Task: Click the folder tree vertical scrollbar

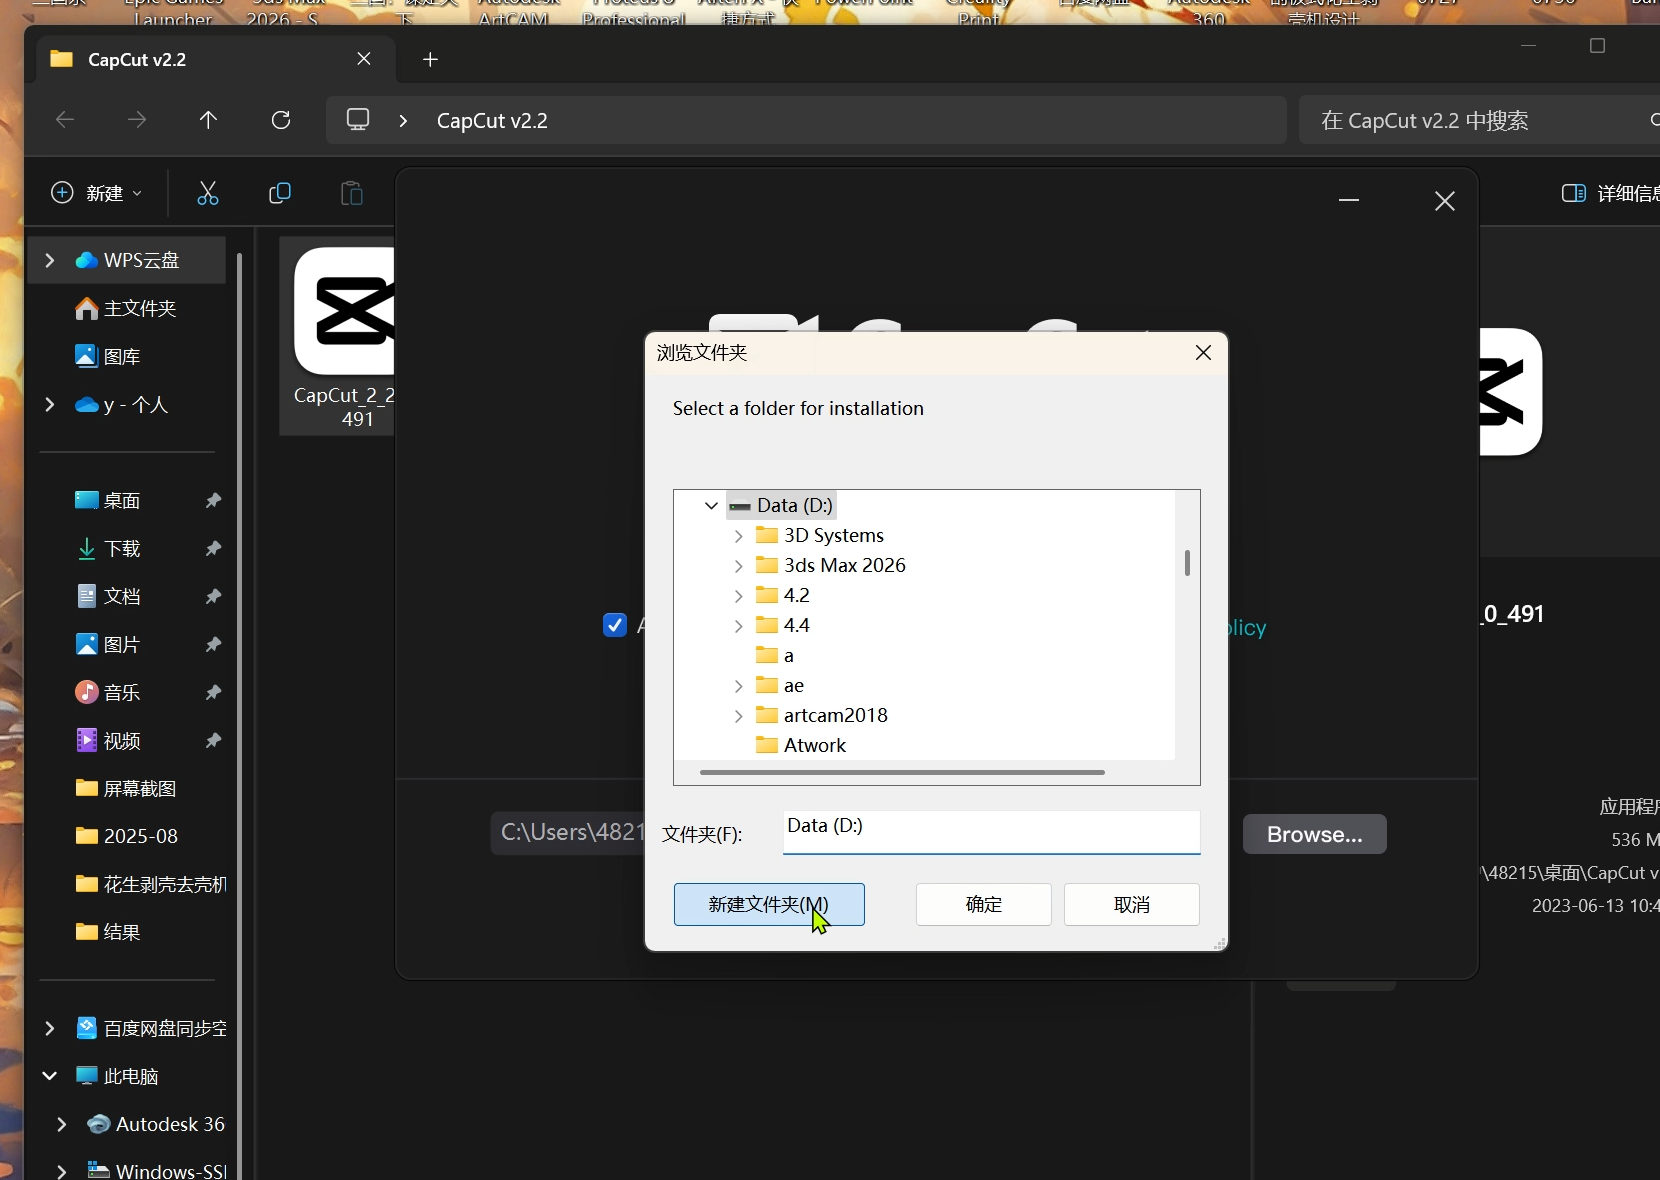Action: pyautogui.click(x=1187, y=563)
